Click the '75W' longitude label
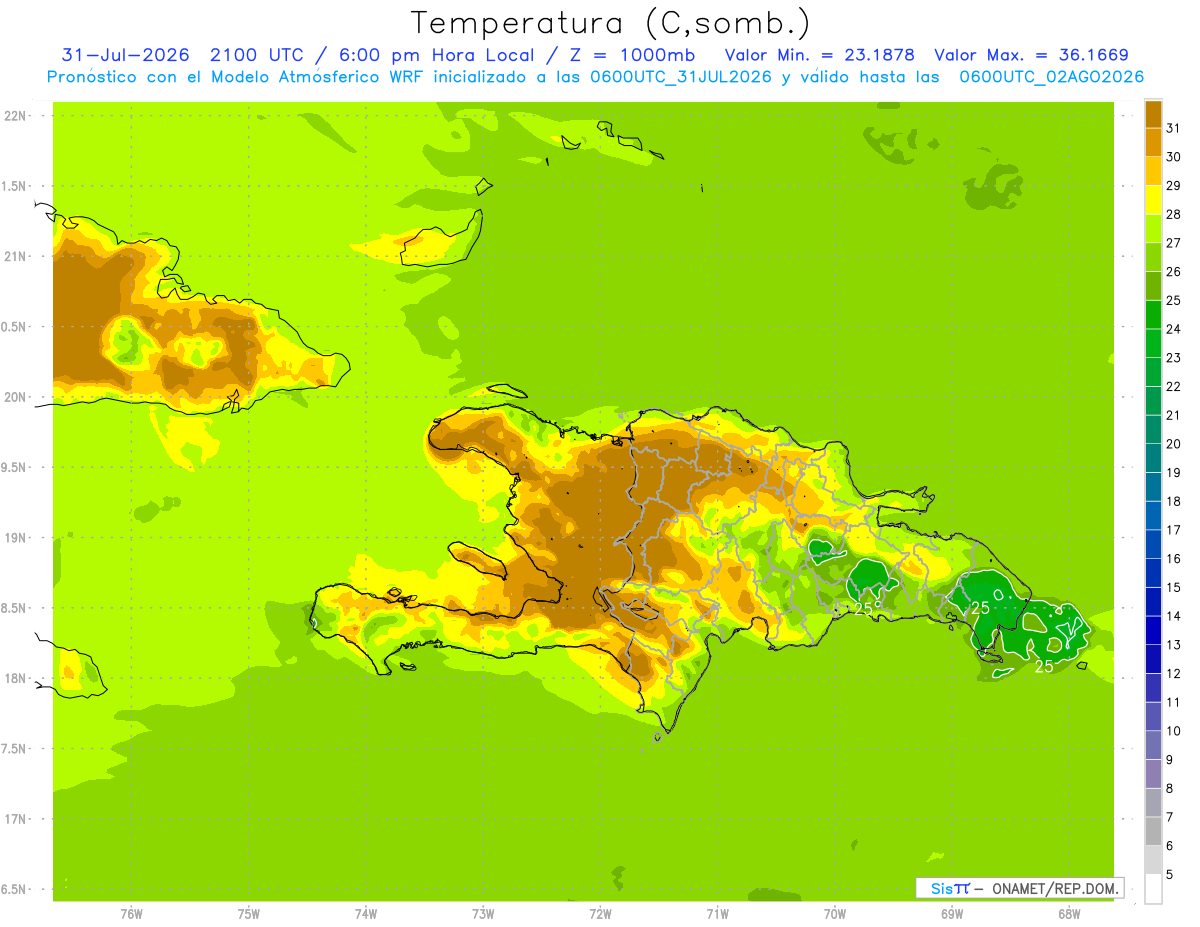The image size is (1200, 927). (249, 914)
